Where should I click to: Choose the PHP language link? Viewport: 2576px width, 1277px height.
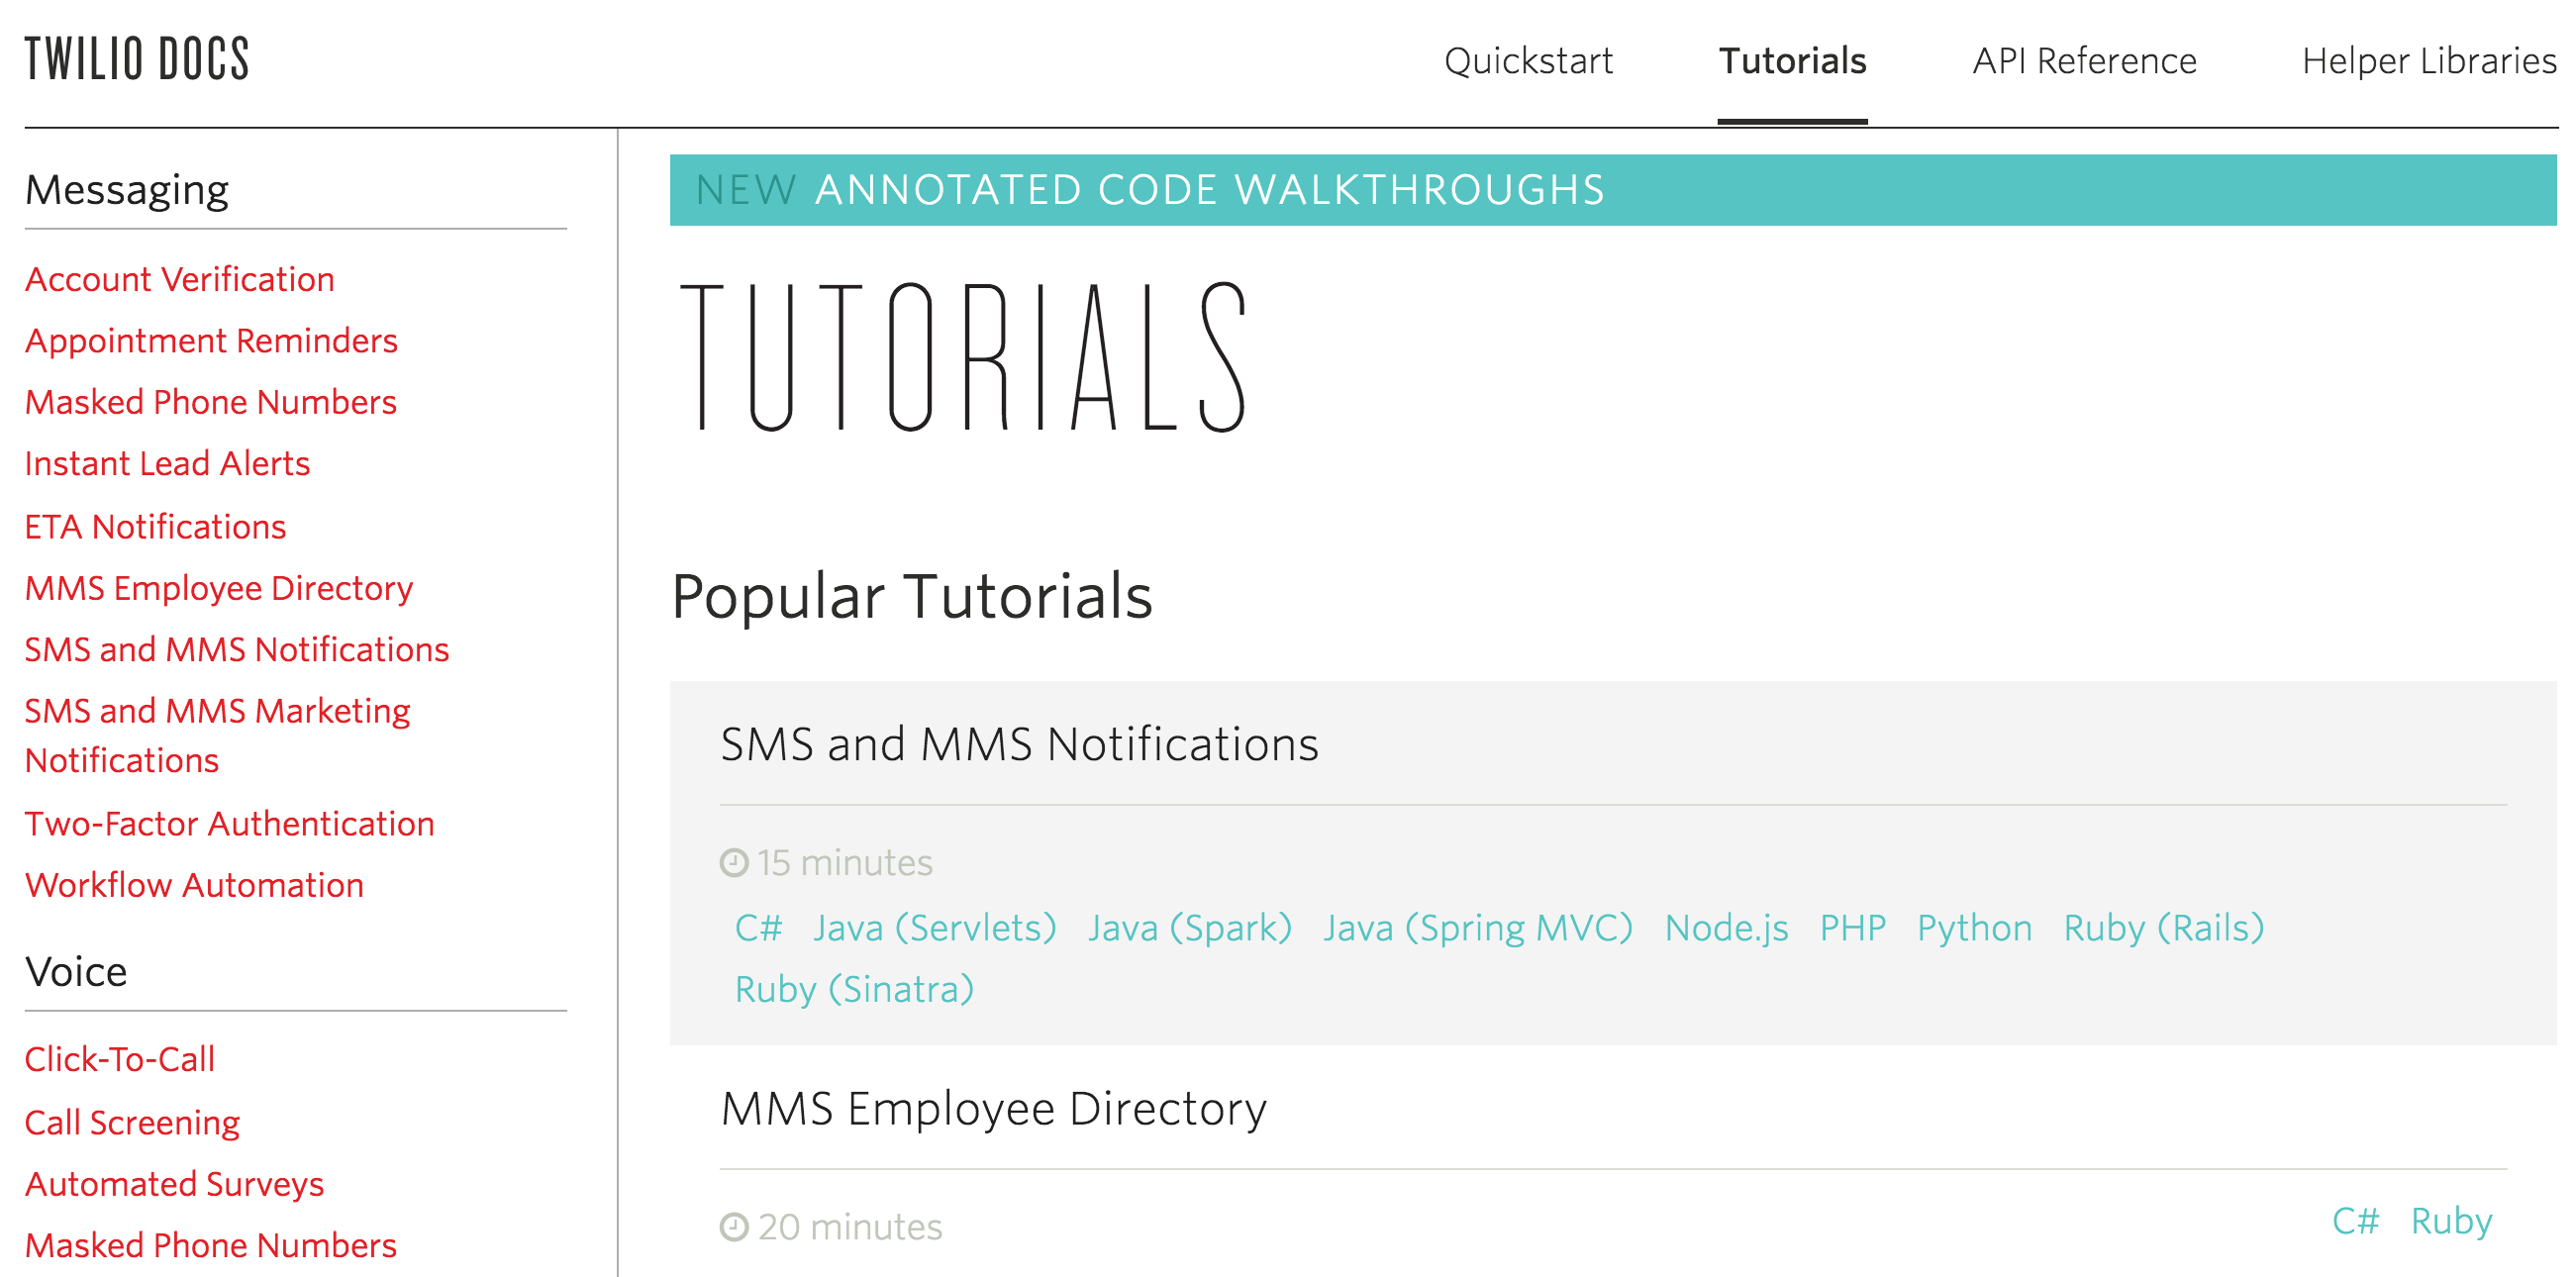coord(1853,928)
